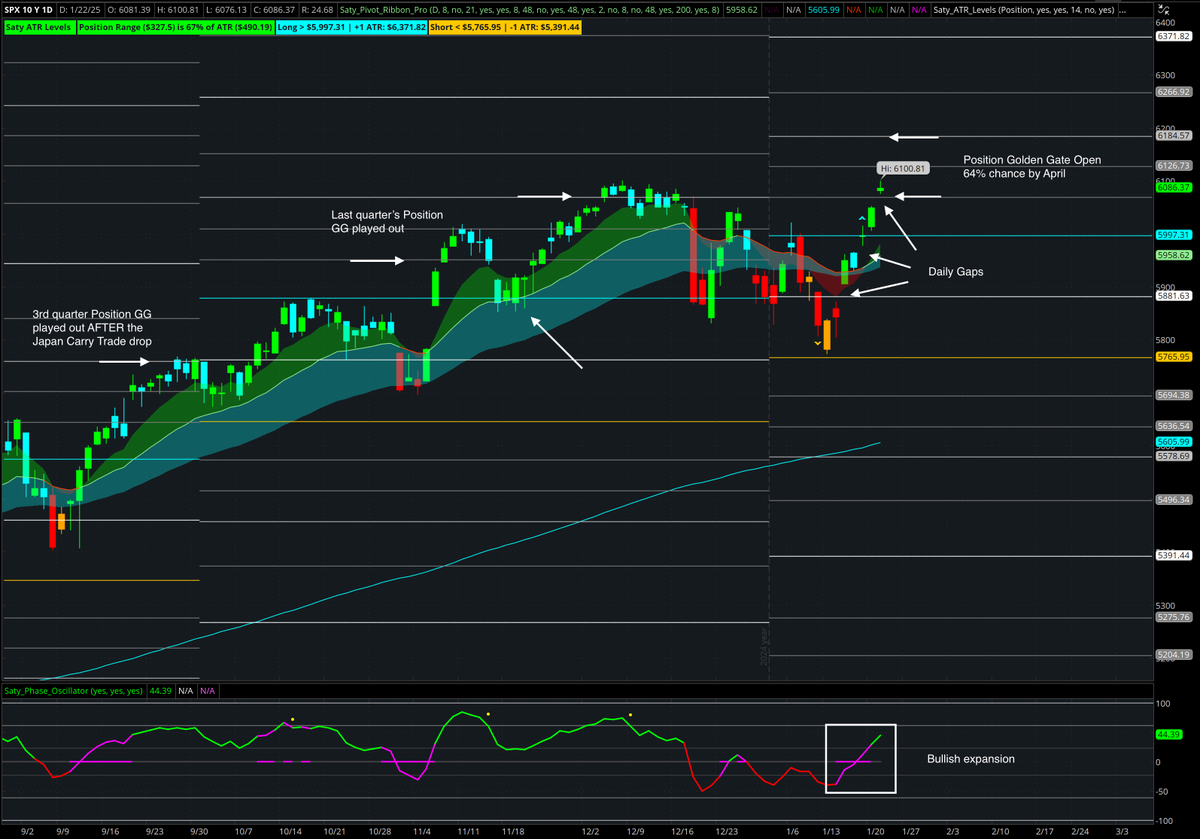Click the 5881.63 price axis label

pyautogui.click(x=1173, y=296)
